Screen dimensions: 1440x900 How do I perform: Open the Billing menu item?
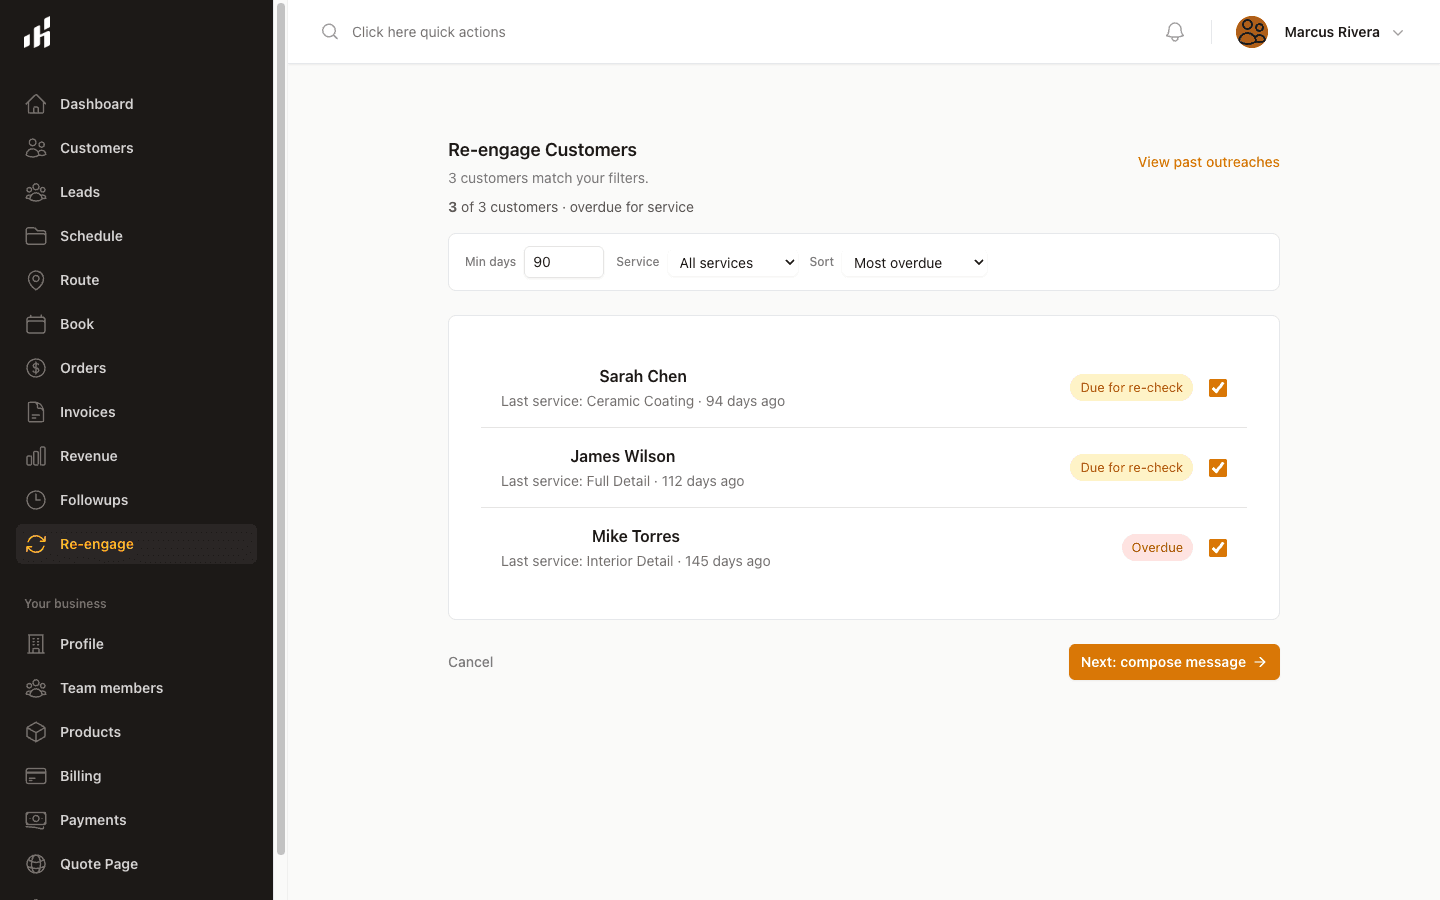point(80,776)
